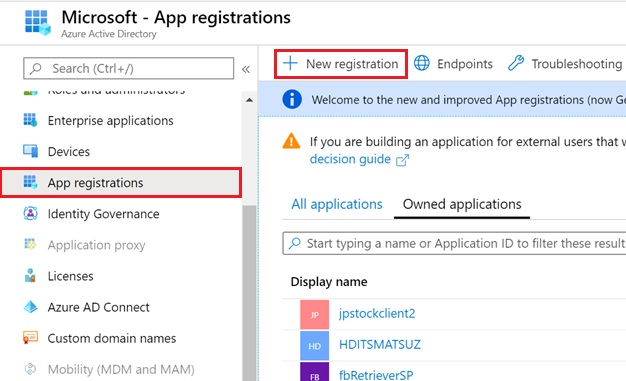Click the Custom domain names icon
The height and width of the screenshot is (381, 626).
pyautogui.click(x=30, y=338)
